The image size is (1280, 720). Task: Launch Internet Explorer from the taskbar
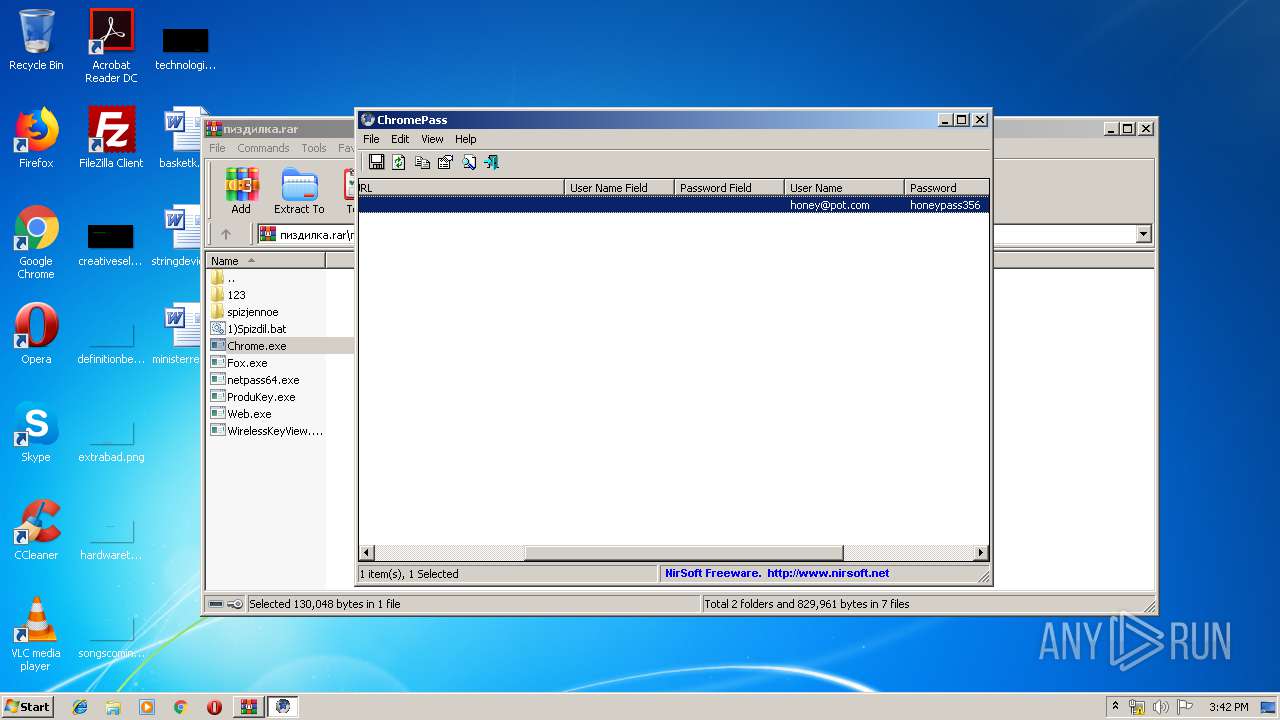80,707
